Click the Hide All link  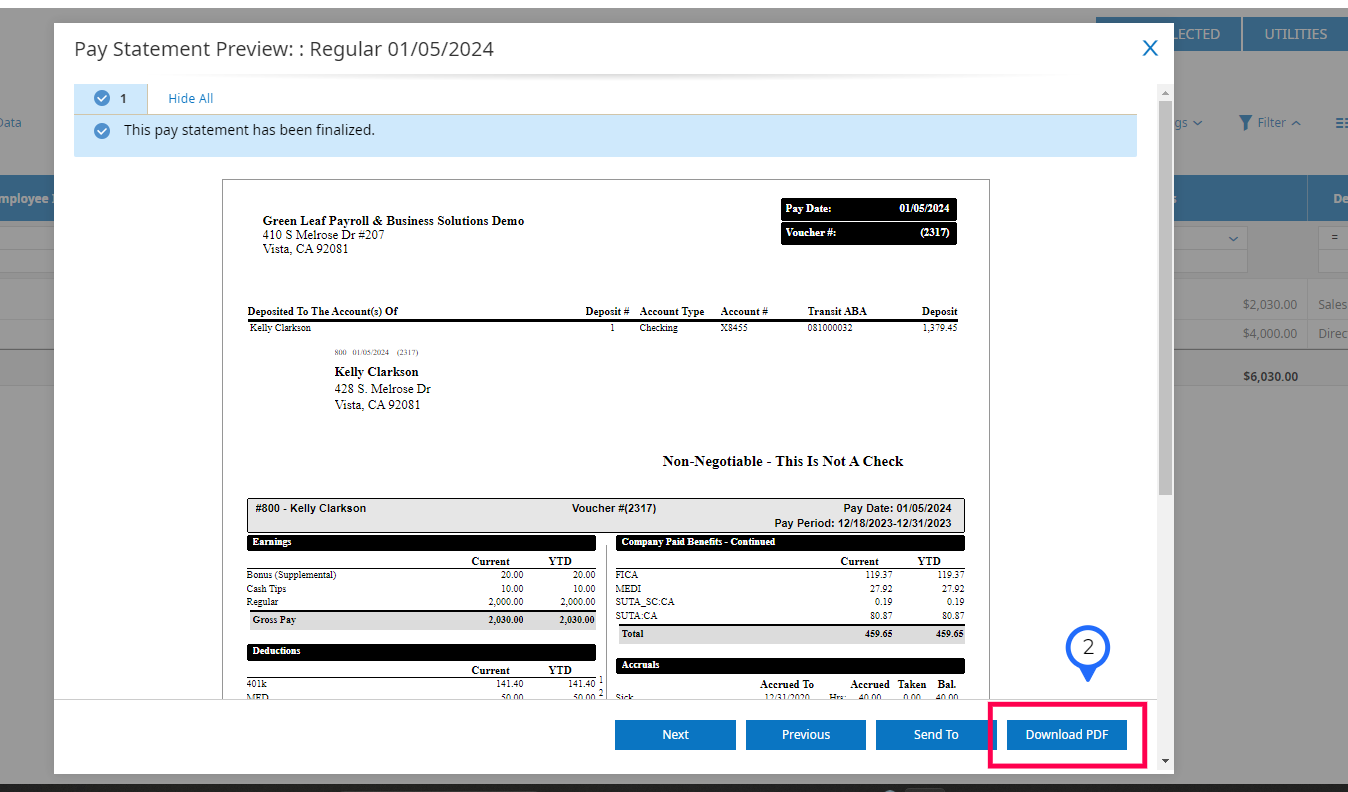tap(190, 98)
